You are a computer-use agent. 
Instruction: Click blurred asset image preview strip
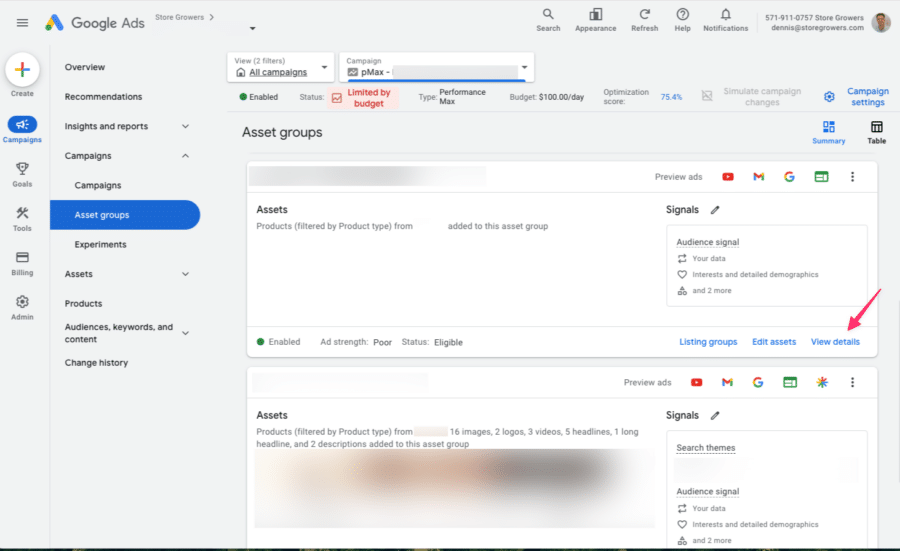[x=455, y=488]
